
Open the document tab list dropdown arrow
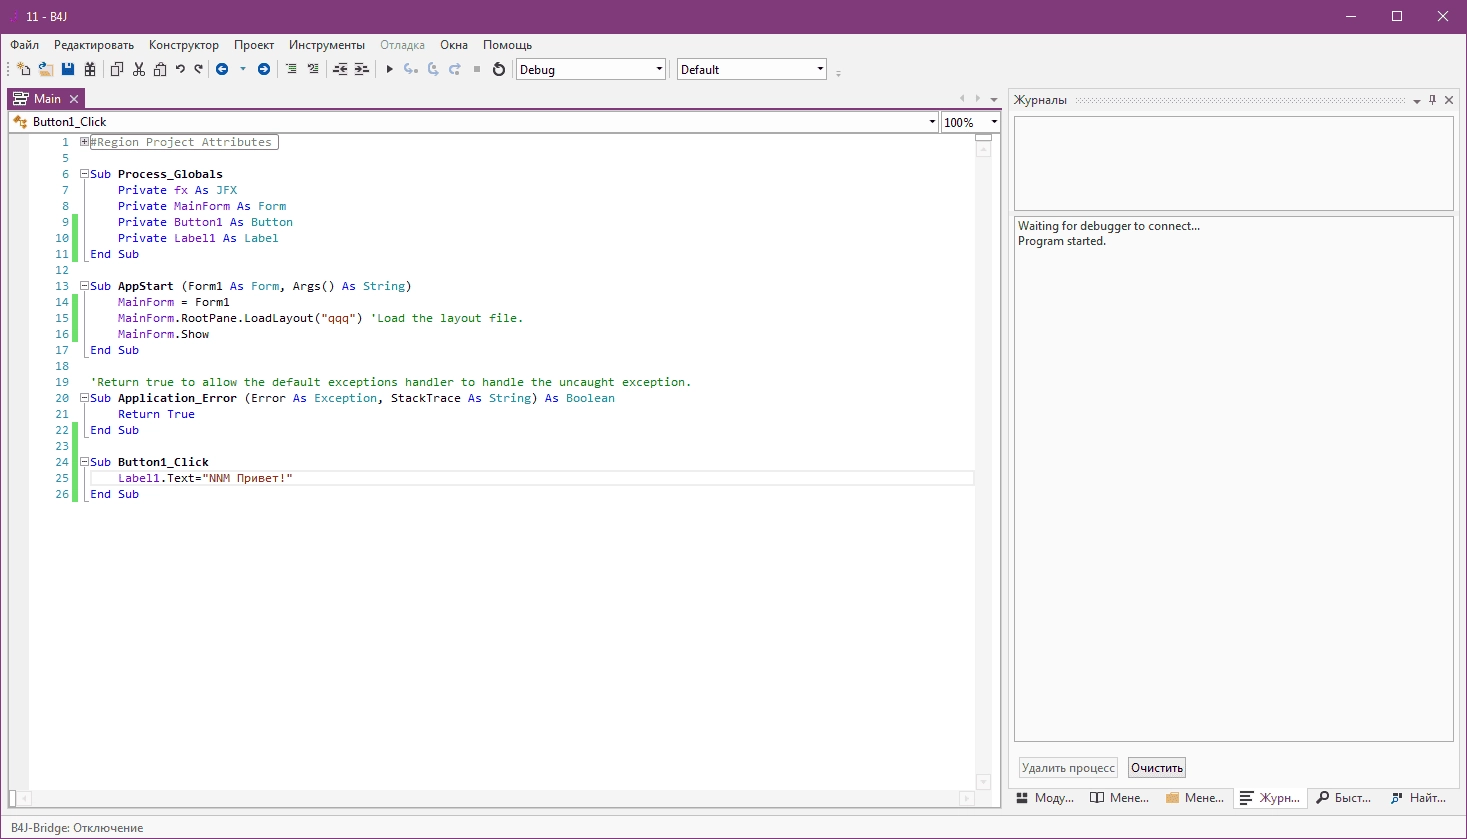[x=994, y=100]
